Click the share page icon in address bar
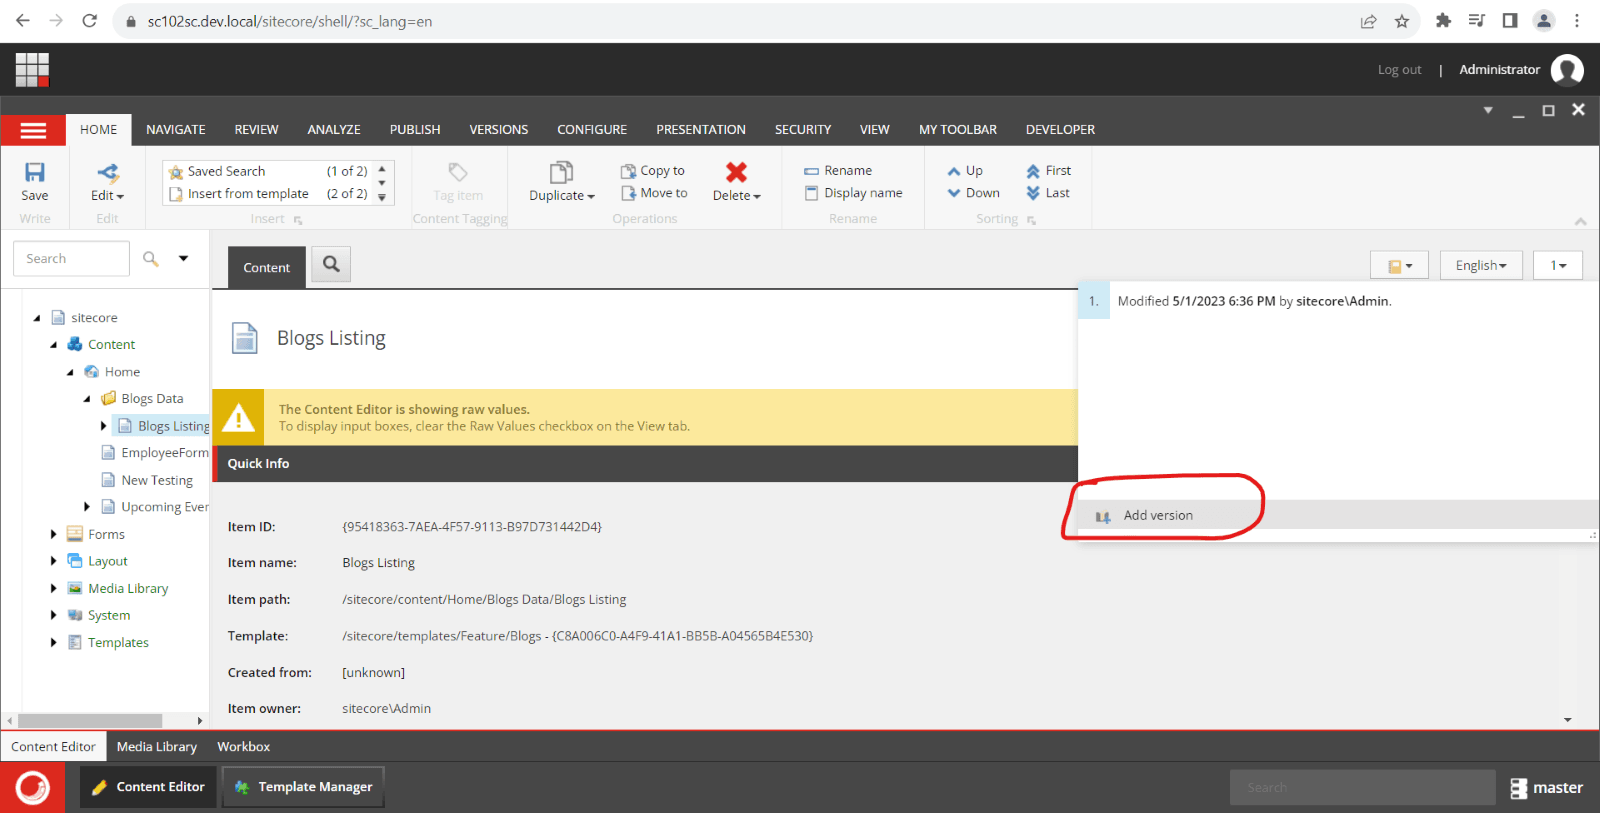The height and width of the screenshot is (813, 1600). [1368, 21]
